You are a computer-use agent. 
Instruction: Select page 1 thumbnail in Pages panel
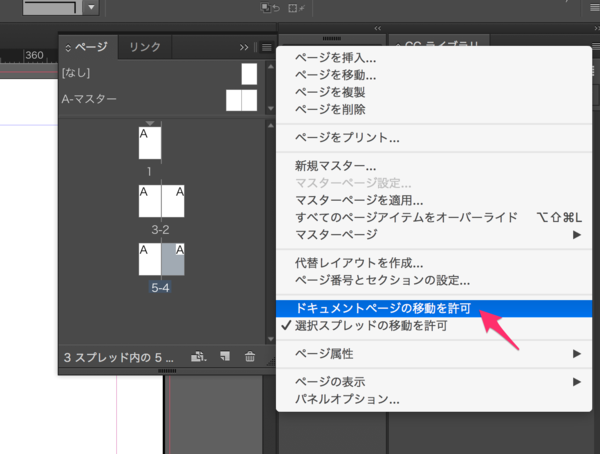coord(150,142)
